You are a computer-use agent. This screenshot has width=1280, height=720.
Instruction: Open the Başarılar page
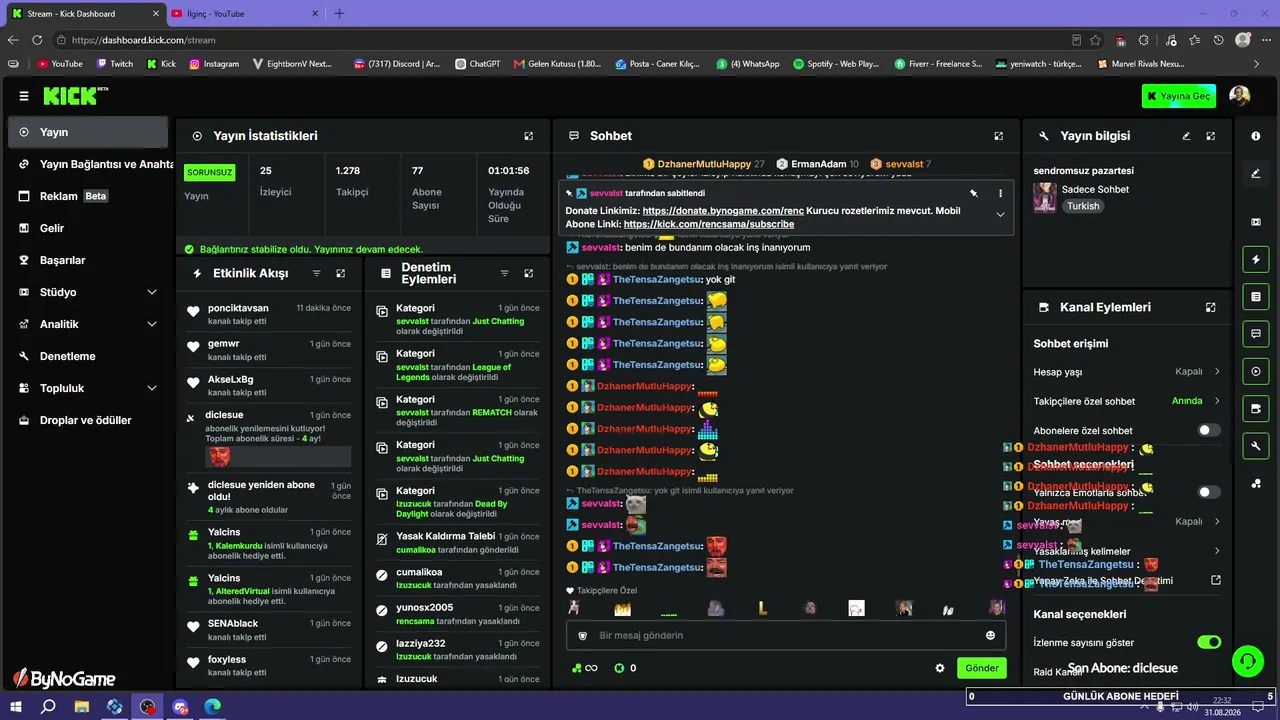pos(88,260)
